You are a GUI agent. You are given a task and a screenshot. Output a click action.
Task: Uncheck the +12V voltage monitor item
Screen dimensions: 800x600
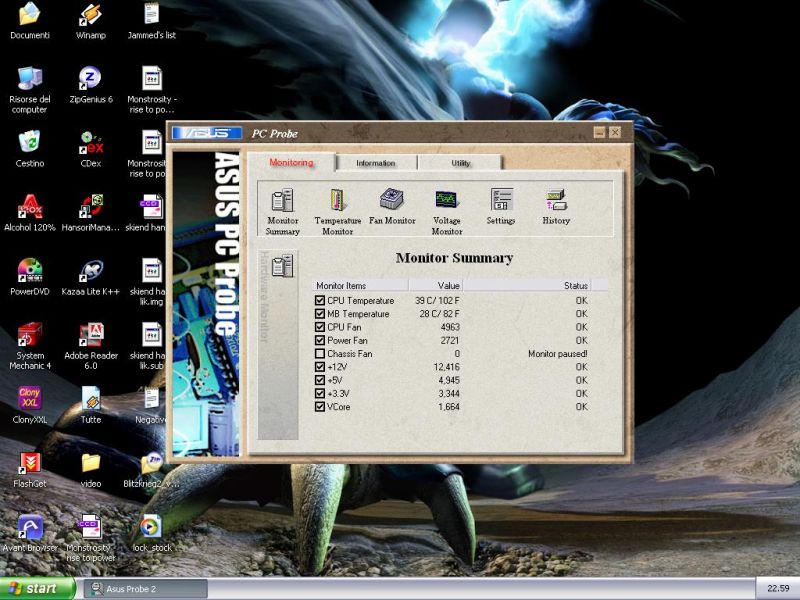pos(320,367)
